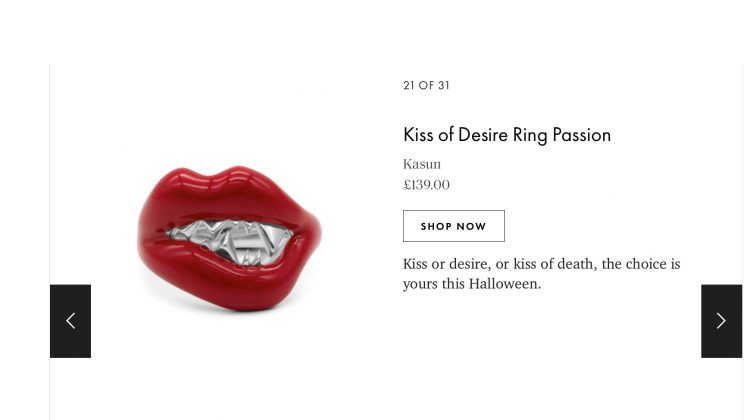Image resolution: width=750 pixels, height=420 pixels.
Task: Click the 21 OF 31 slide counter
Action: tap(426, 86)
